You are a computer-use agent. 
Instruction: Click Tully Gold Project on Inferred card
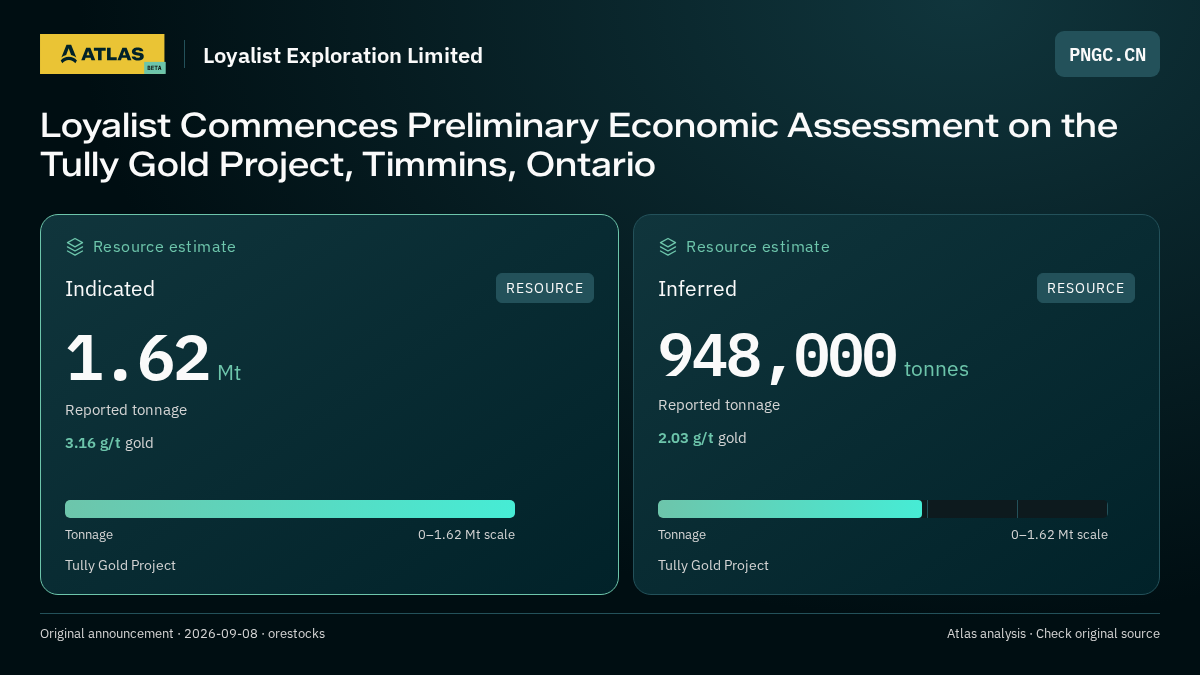coord(713,565)
